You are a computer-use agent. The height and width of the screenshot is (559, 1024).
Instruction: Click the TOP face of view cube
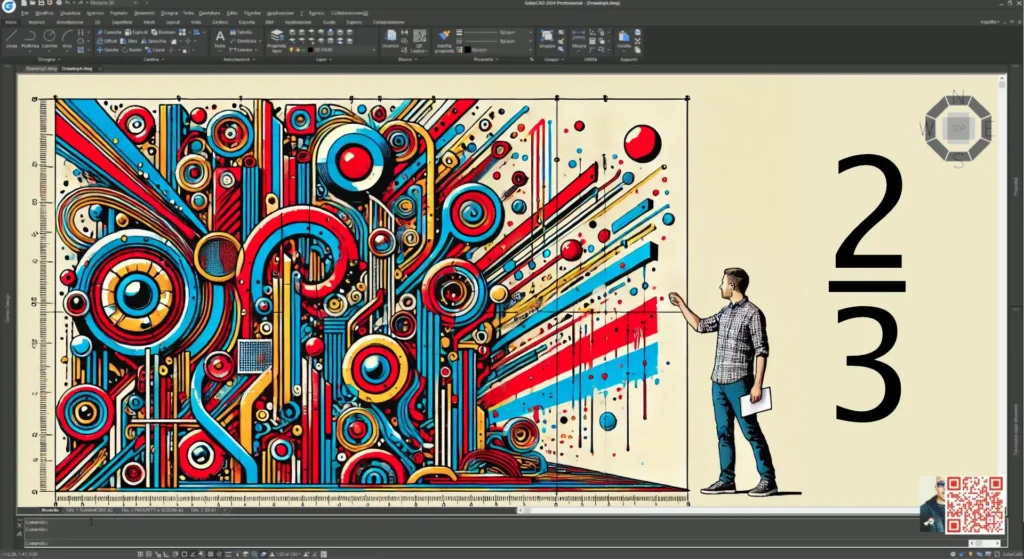coord(958,129)
